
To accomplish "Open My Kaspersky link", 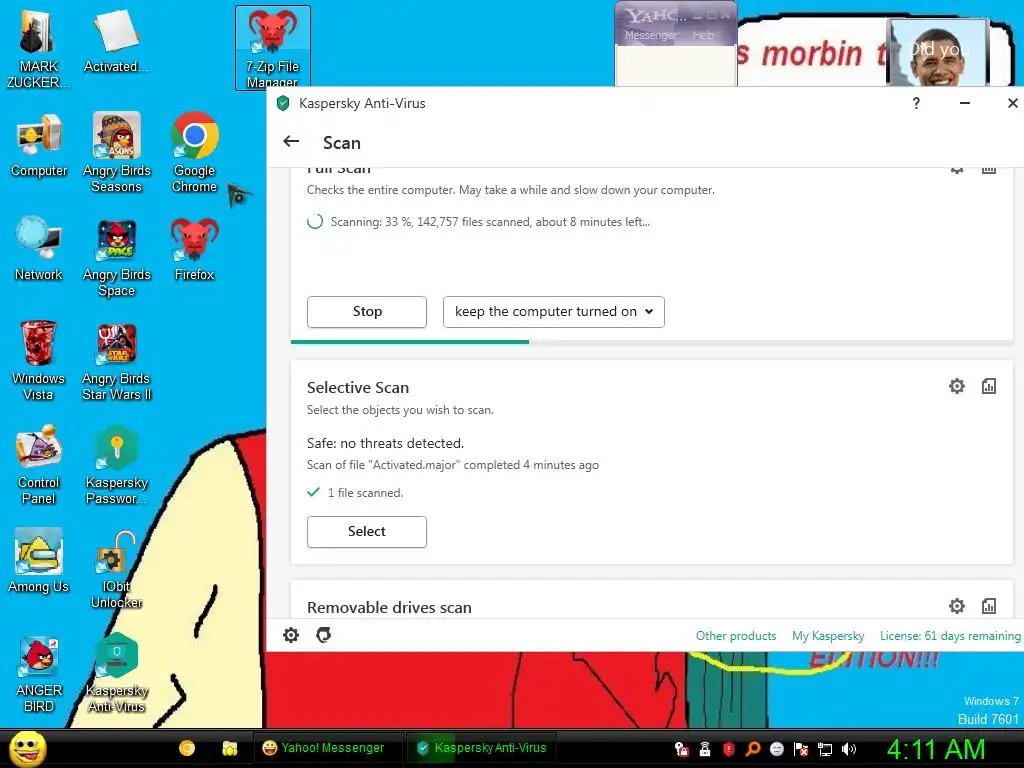I will click(x=828, y=635).
